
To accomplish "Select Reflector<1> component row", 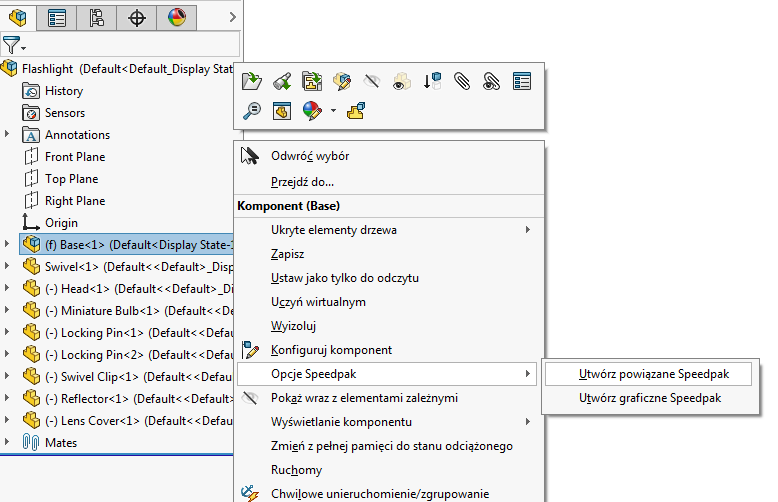I will tap(127, 399).
